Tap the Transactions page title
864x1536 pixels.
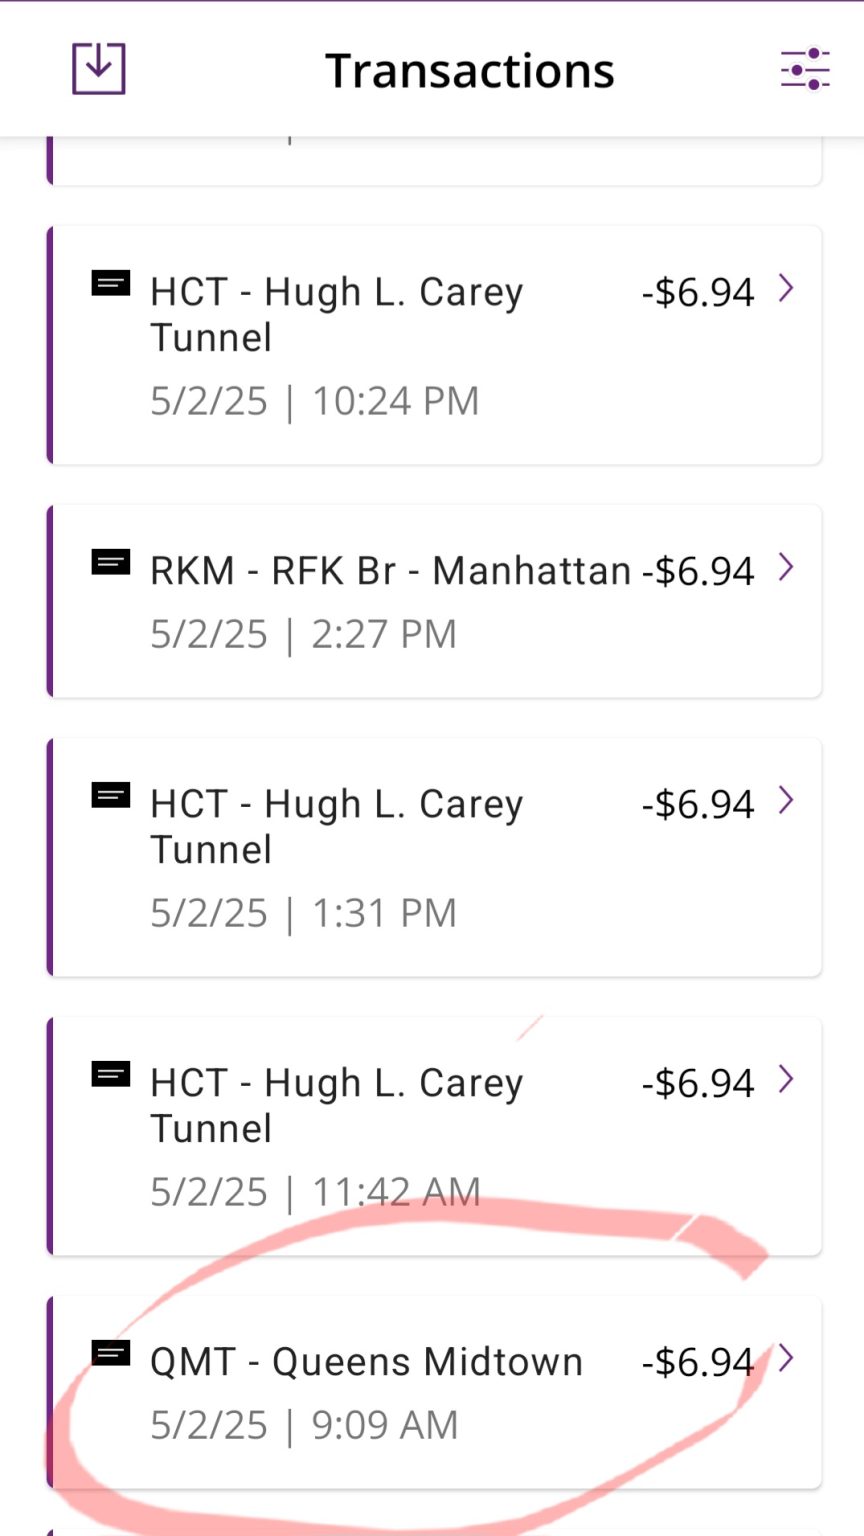click(x=470, y=71)
